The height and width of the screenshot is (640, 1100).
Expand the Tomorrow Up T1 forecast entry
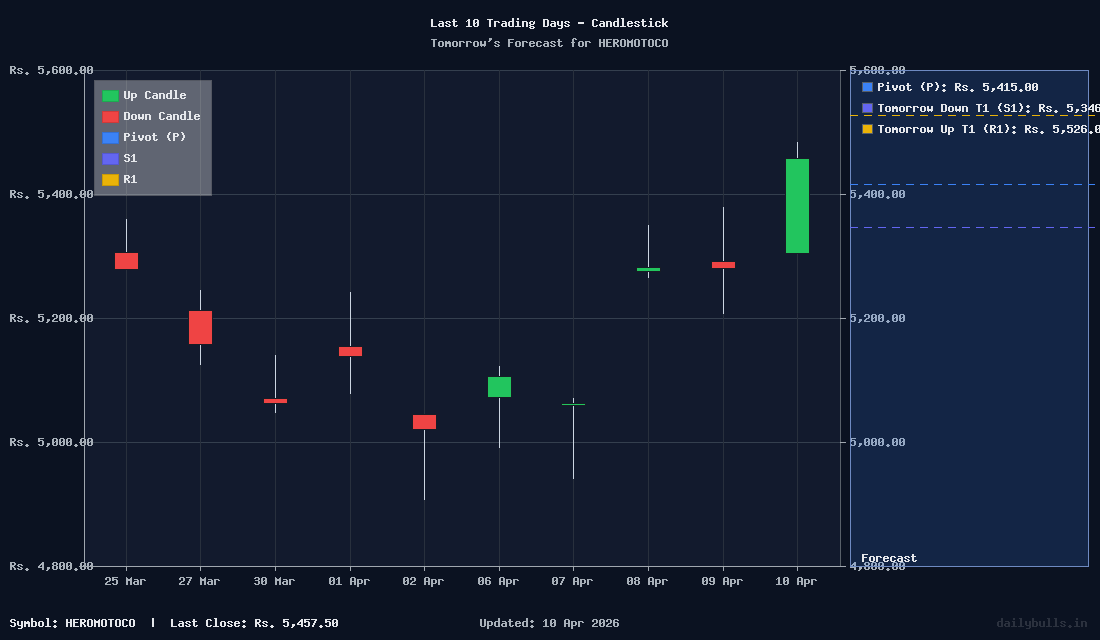pos(980,128)
